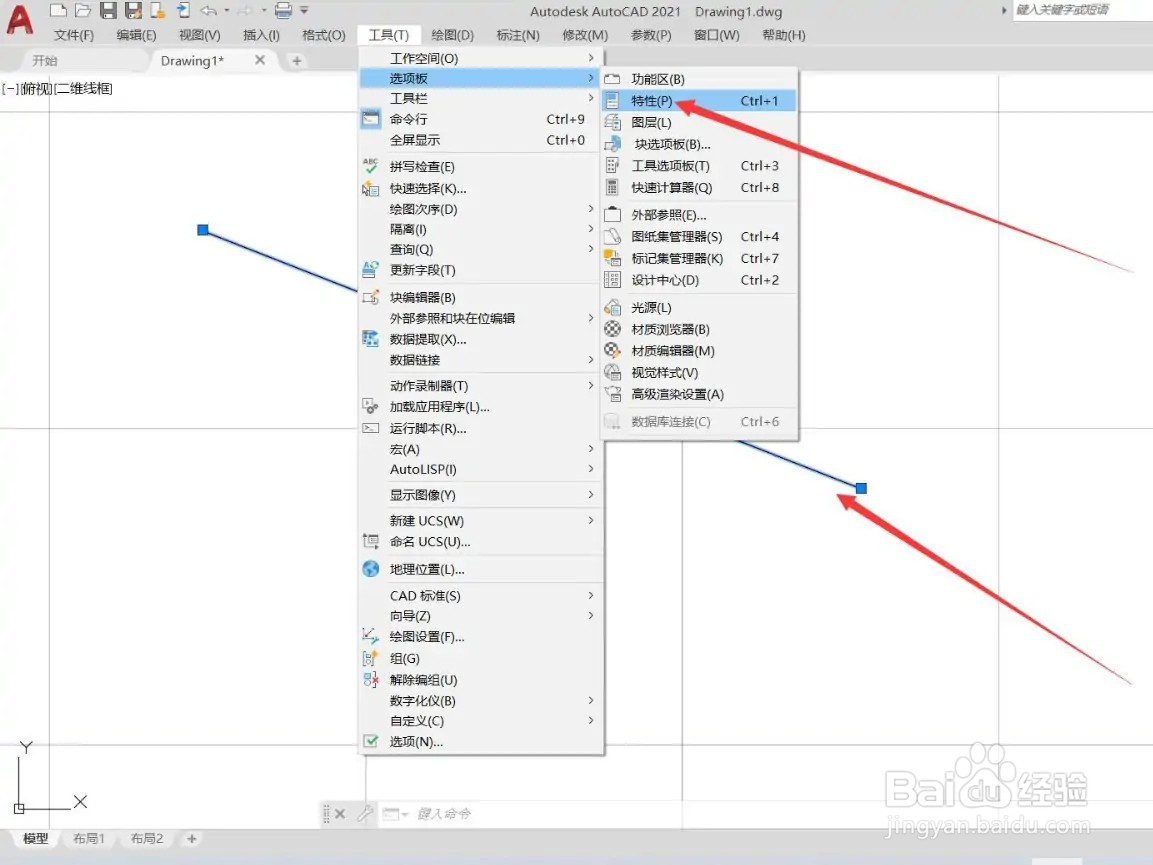Open the 参数(P) menu

(651, 35)
